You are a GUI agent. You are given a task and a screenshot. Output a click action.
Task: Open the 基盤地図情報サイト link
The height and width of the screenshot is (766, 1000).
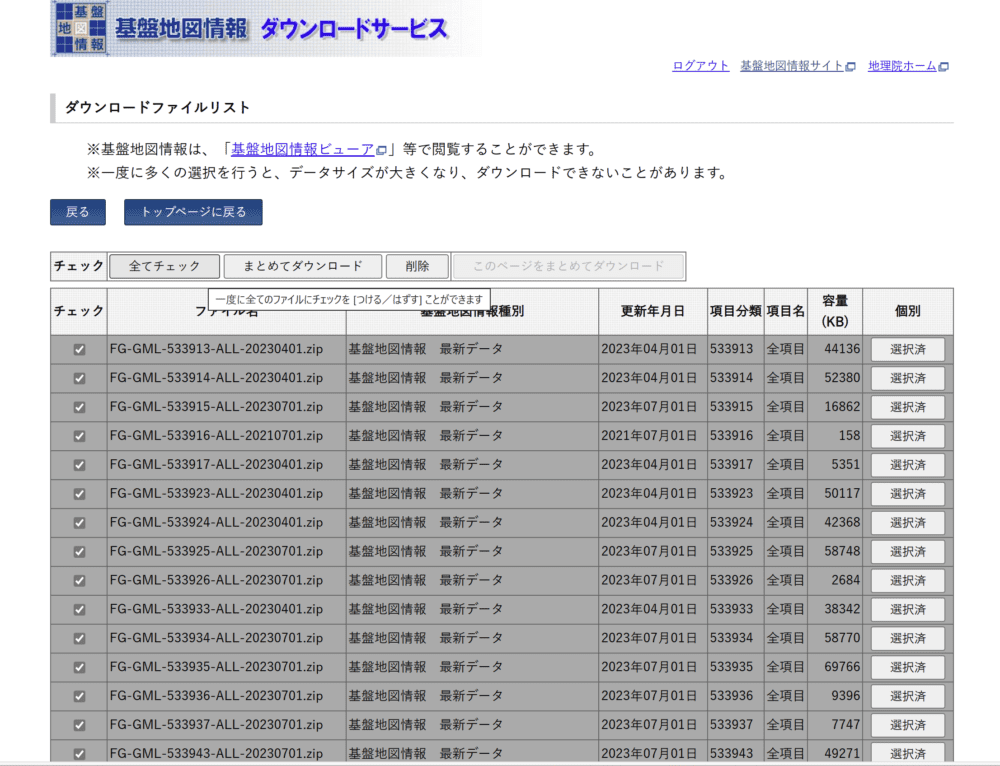[797, 66]
